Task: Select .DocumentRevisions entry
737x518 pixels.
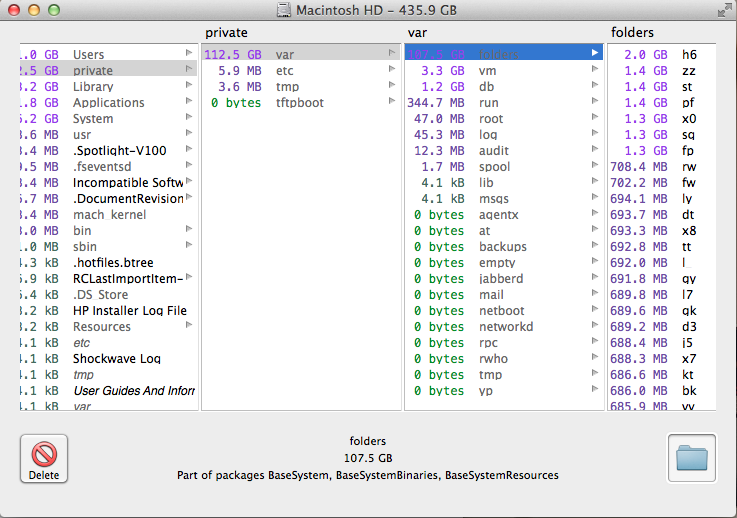Action: point(109,198)
